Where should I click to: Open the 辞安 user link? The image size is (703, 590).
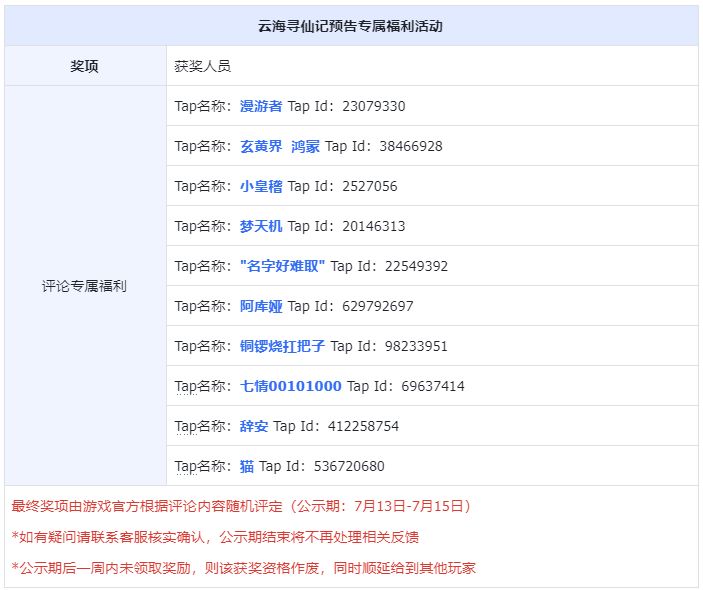click(254, 426)
